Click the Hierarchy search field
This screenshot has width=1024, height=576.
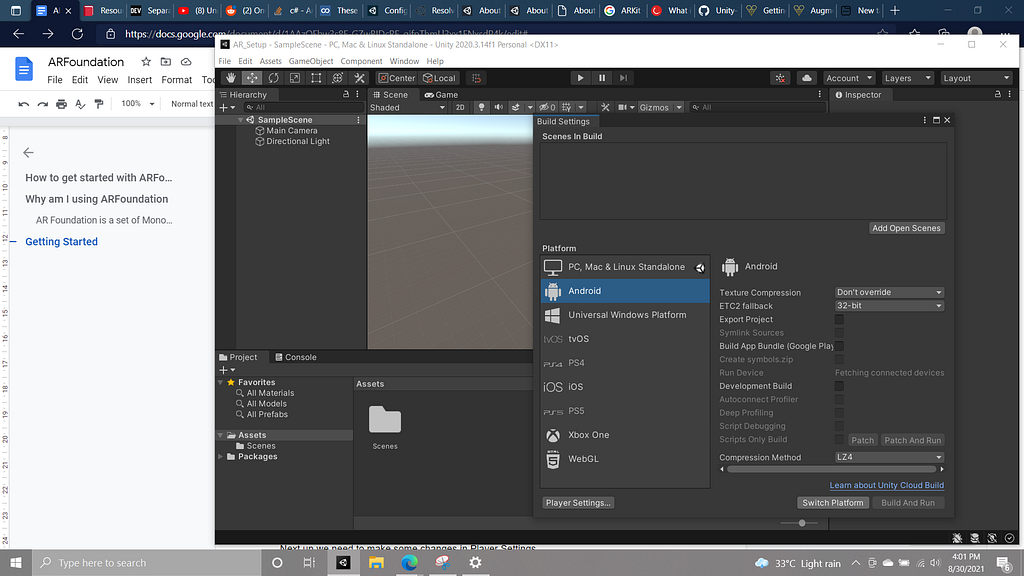point(303,107)
